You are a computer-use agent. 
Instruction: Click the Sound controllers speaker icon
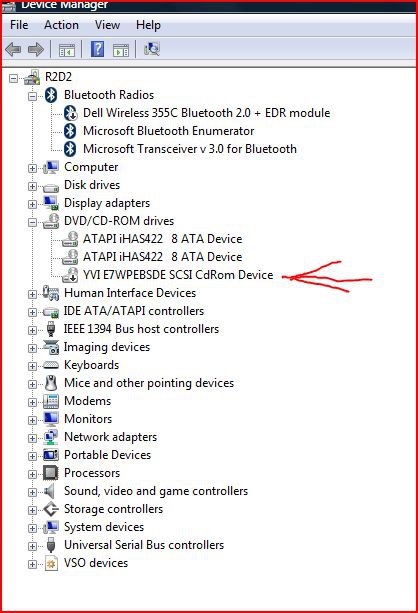[50, 491]
